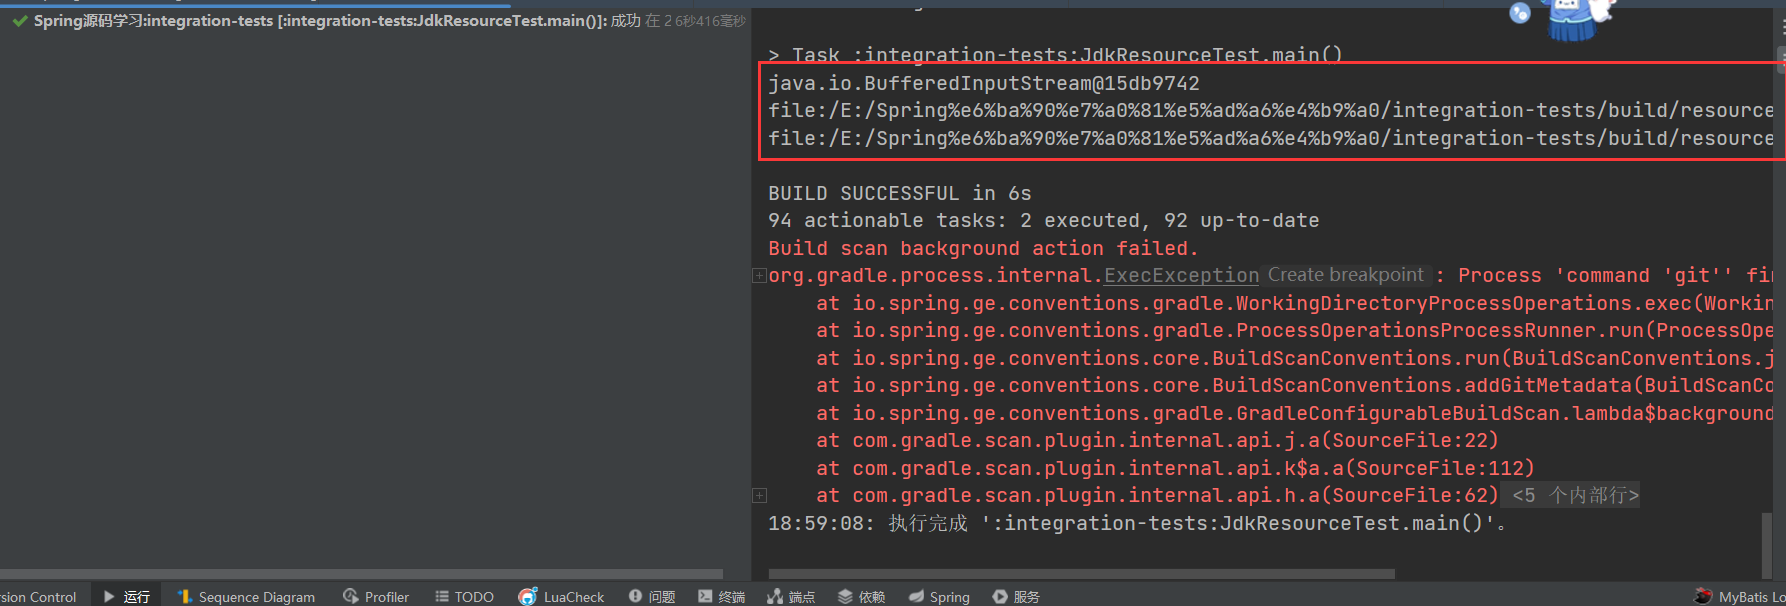
Task: Open the MyBatis Log tool window
Action: coord(1740,596)
